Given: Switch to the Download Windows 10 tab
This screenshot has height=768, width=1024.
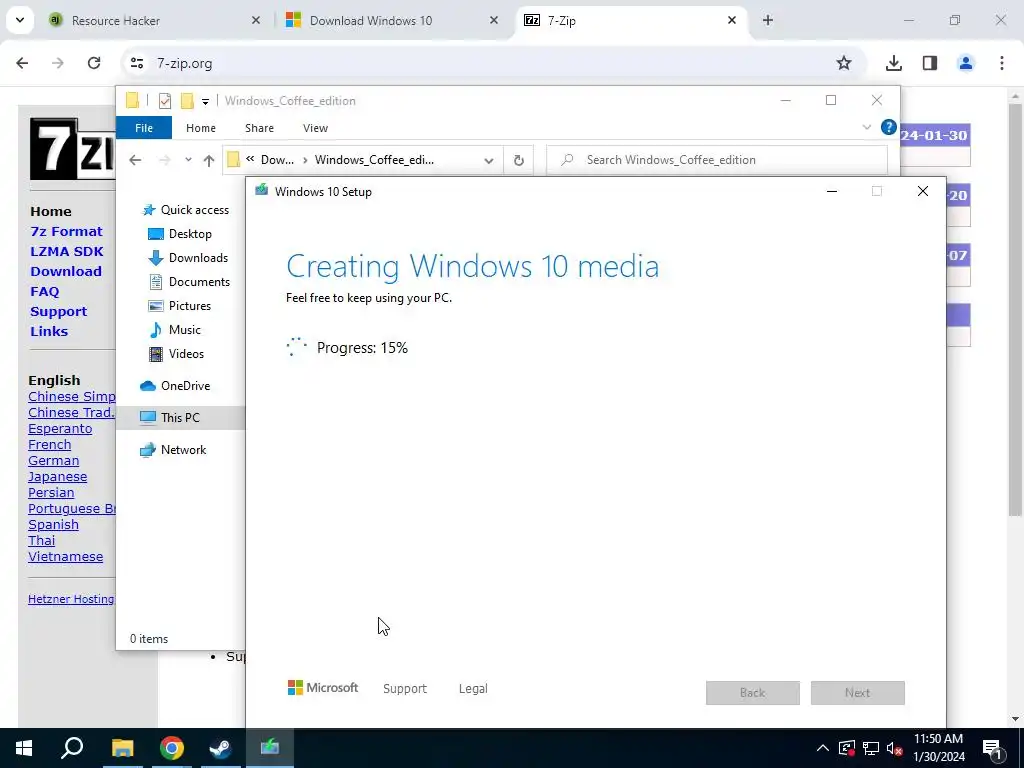Looking at the screenshot, I should point(392,20).
